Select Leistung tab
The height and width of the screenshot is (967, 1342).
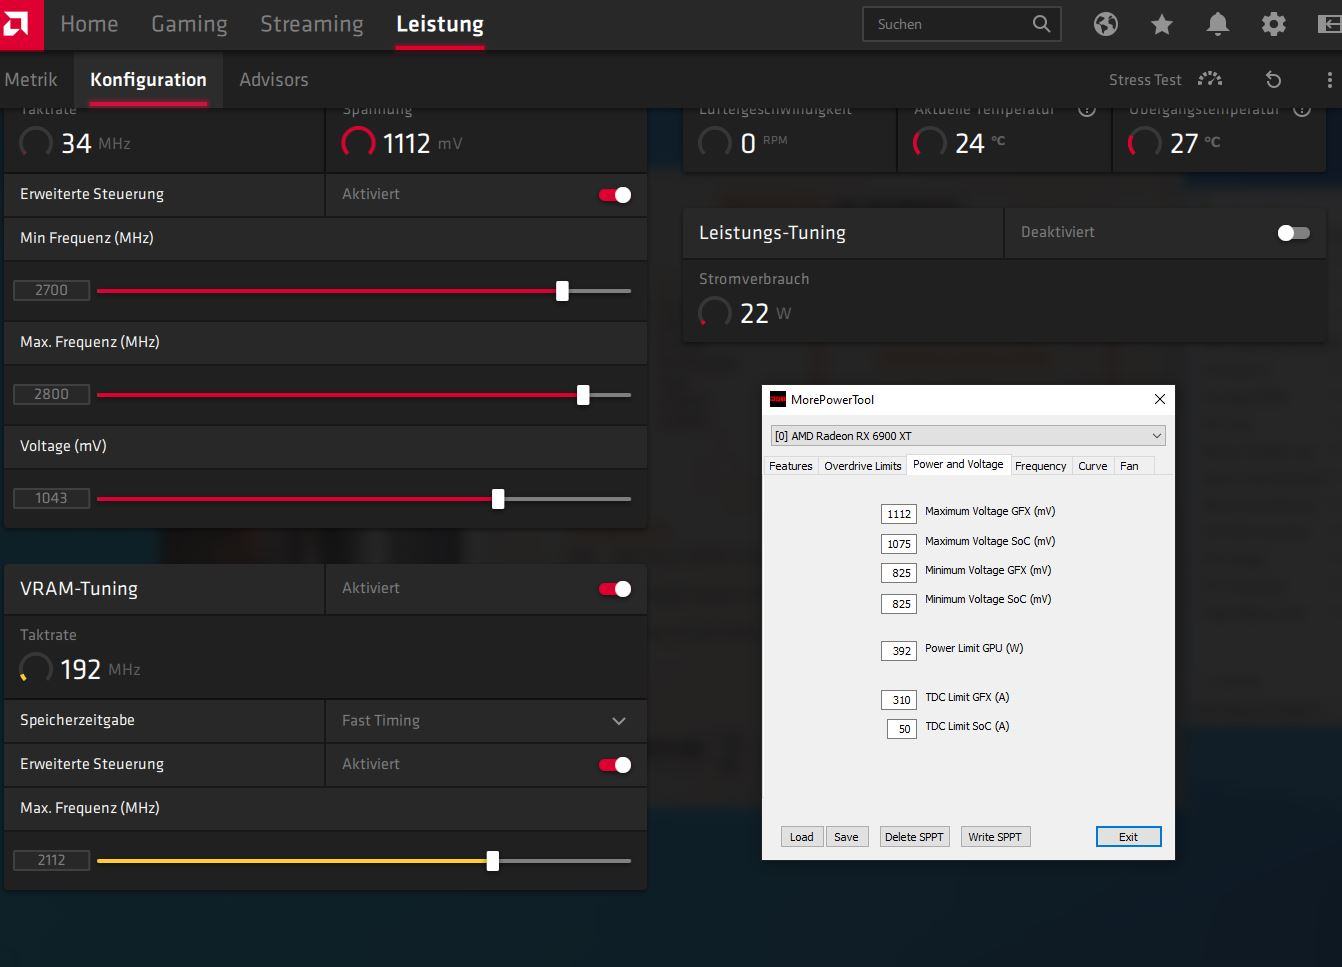click(x=440, y=24)
